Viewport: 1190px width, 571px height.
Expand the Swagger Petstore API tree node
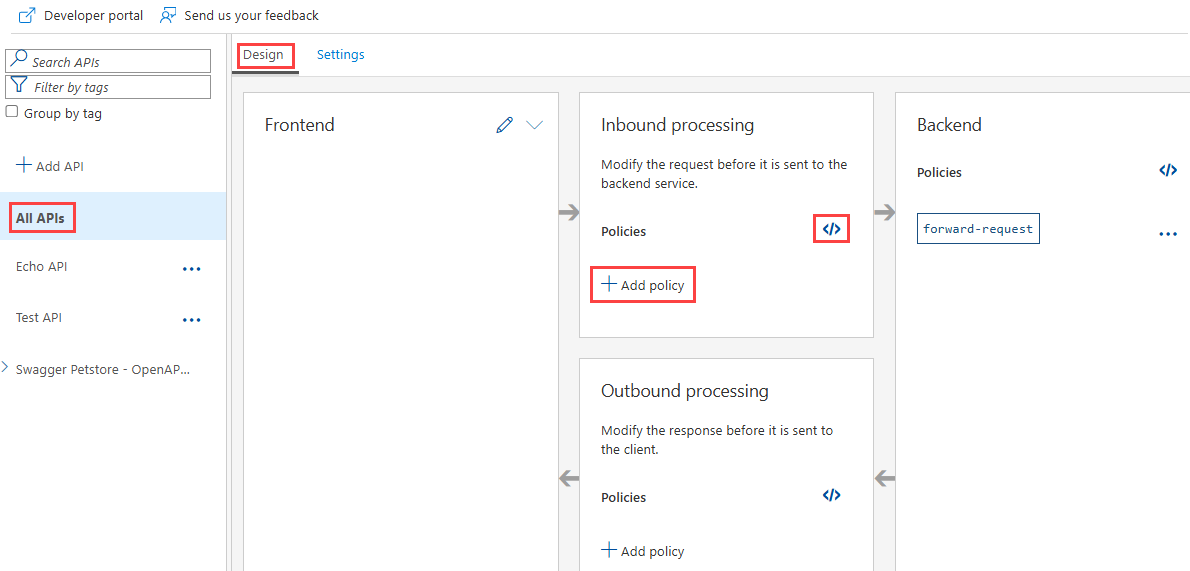(x=6, y=368)
